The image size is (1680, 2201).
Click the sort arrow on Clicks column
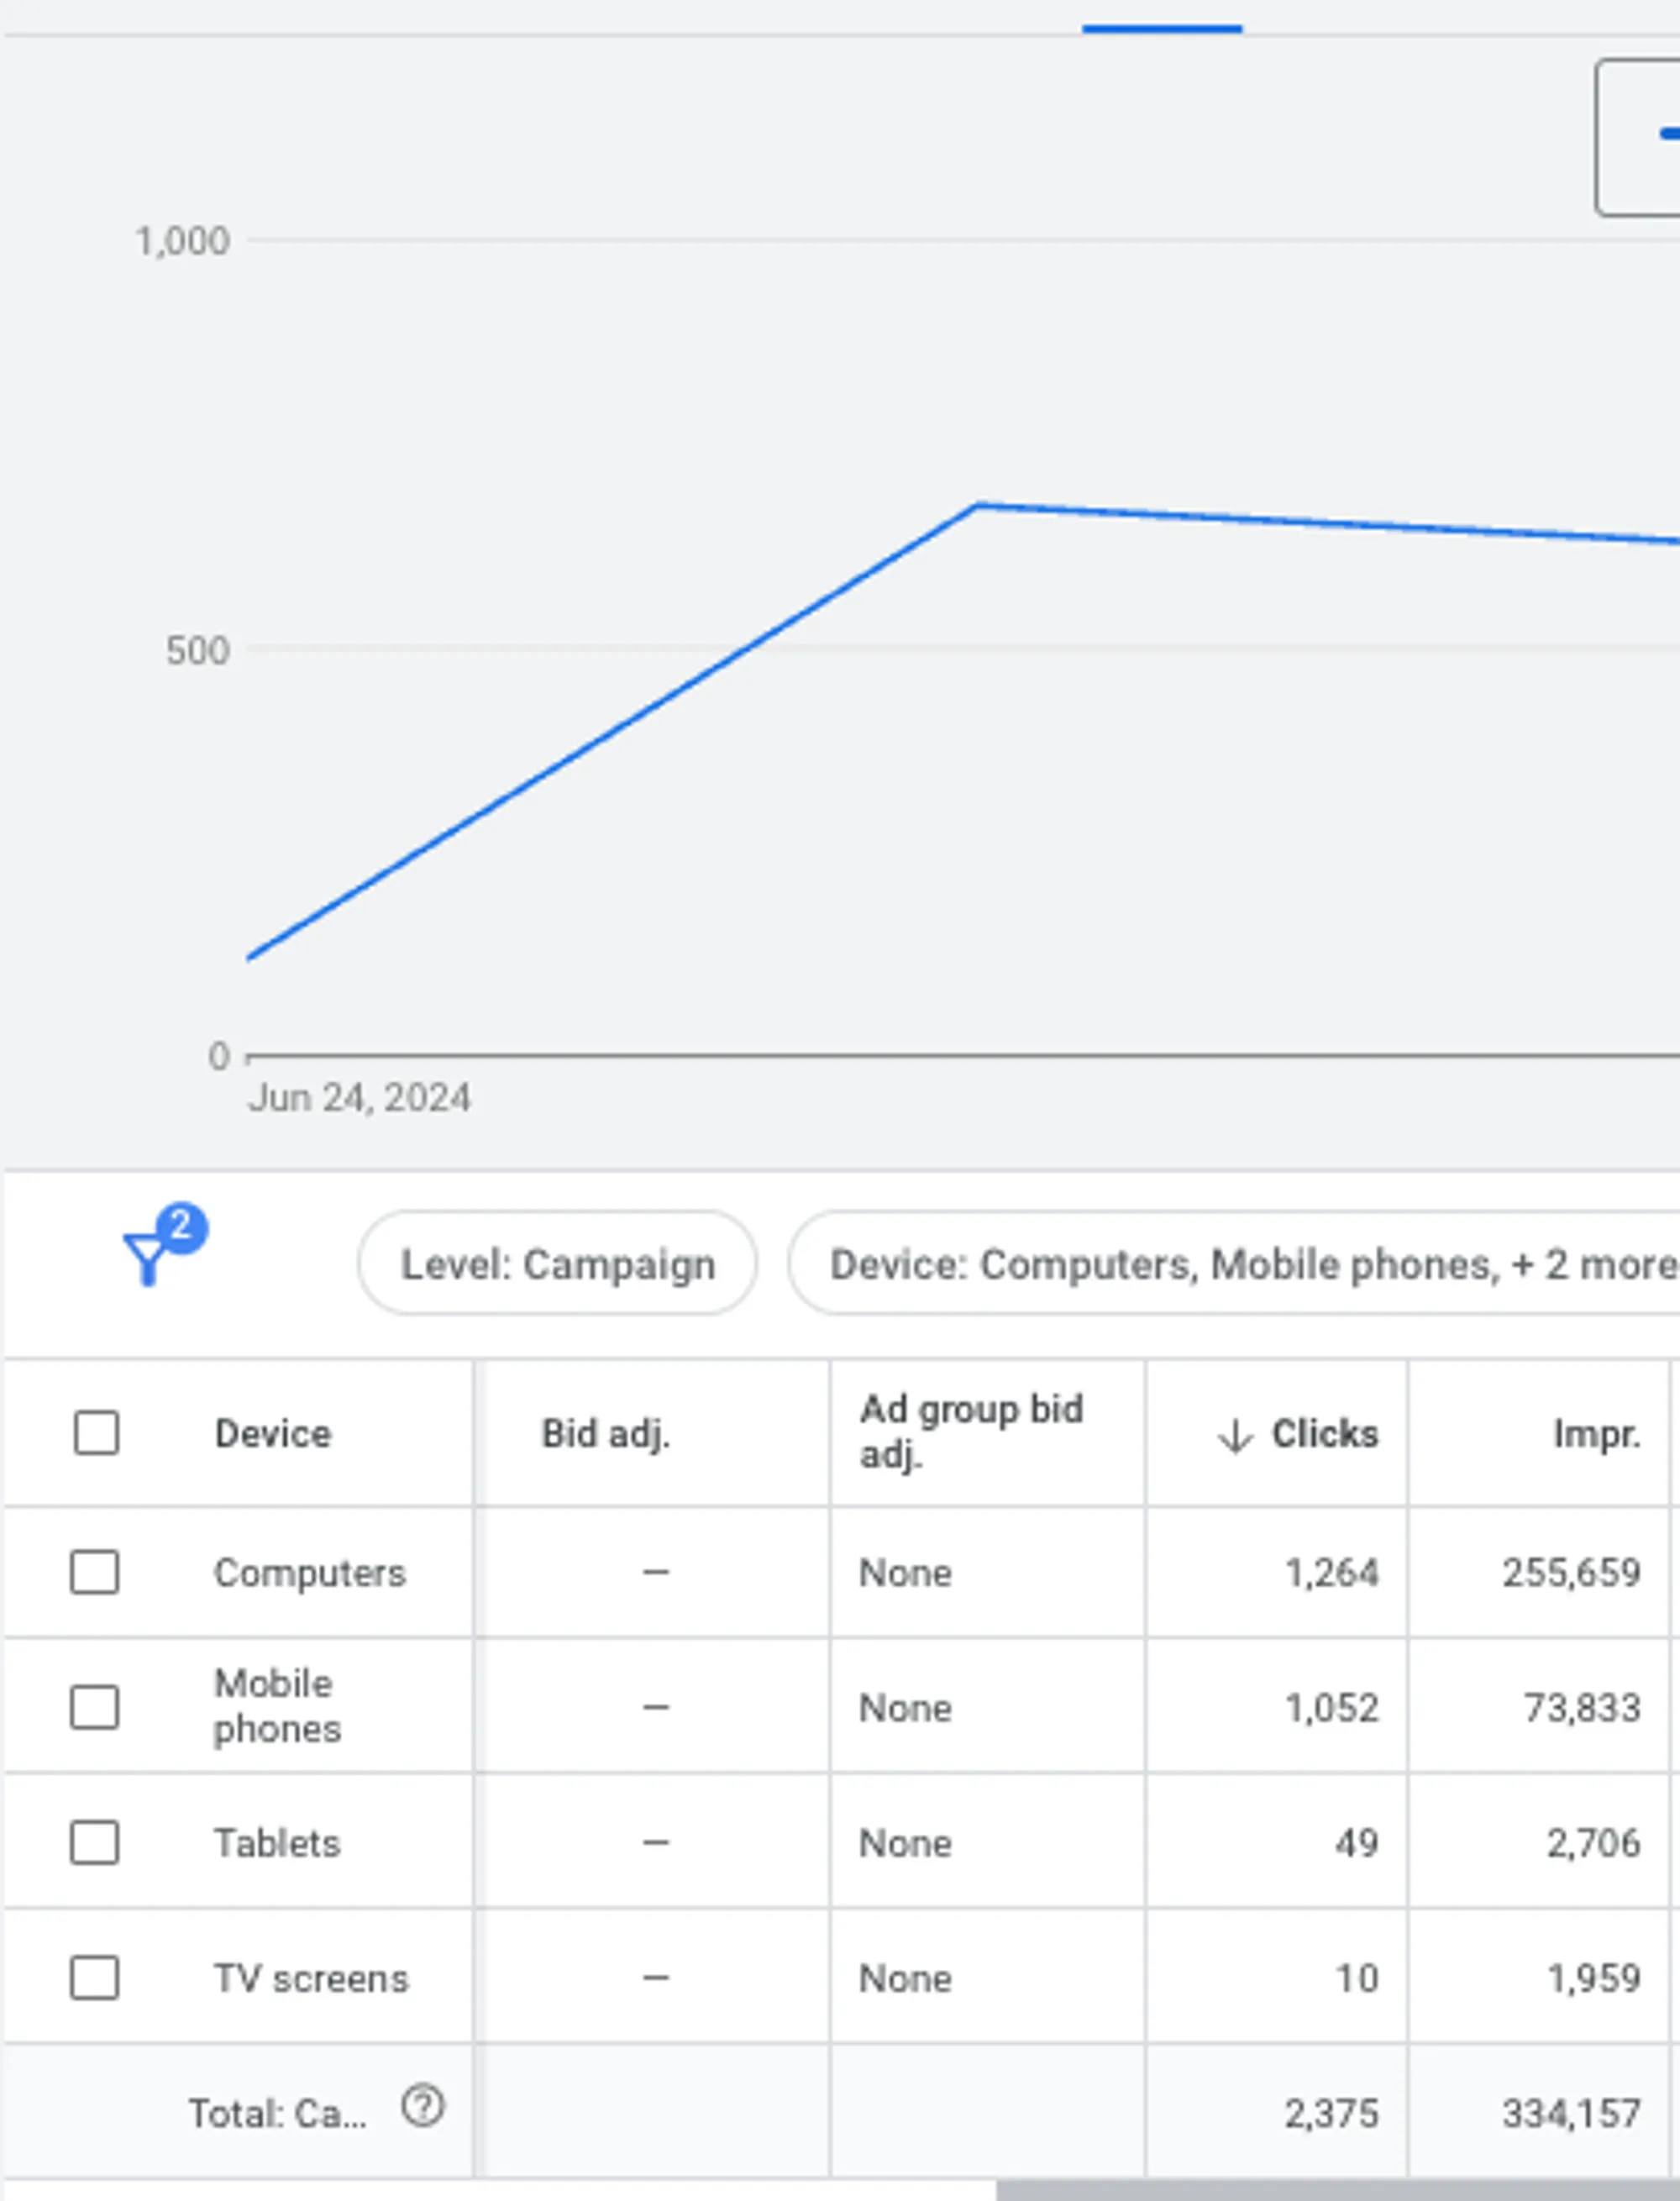click(1235, 1435)
